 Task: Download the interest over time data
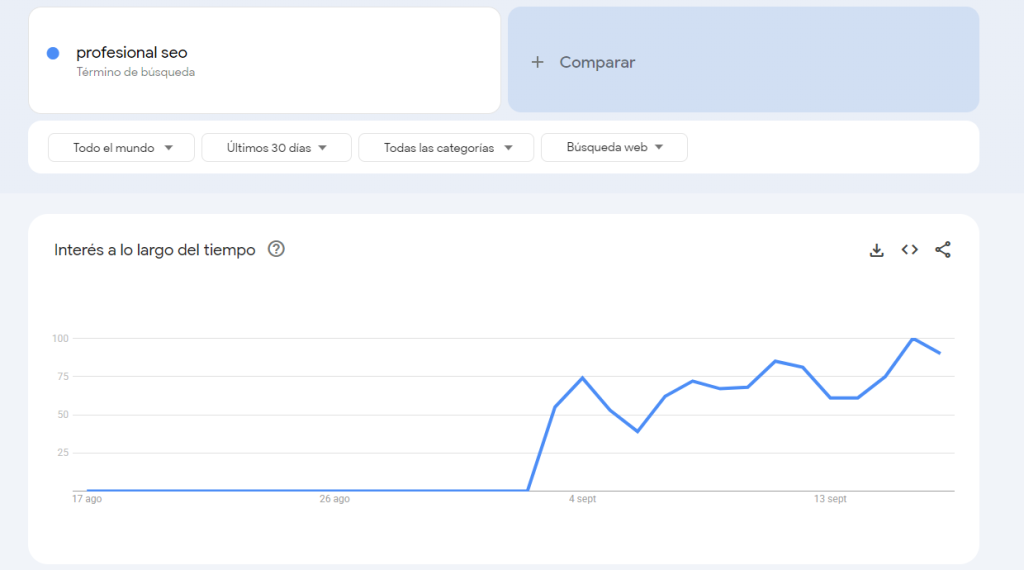pyautogui.click(x=876, y=250)
